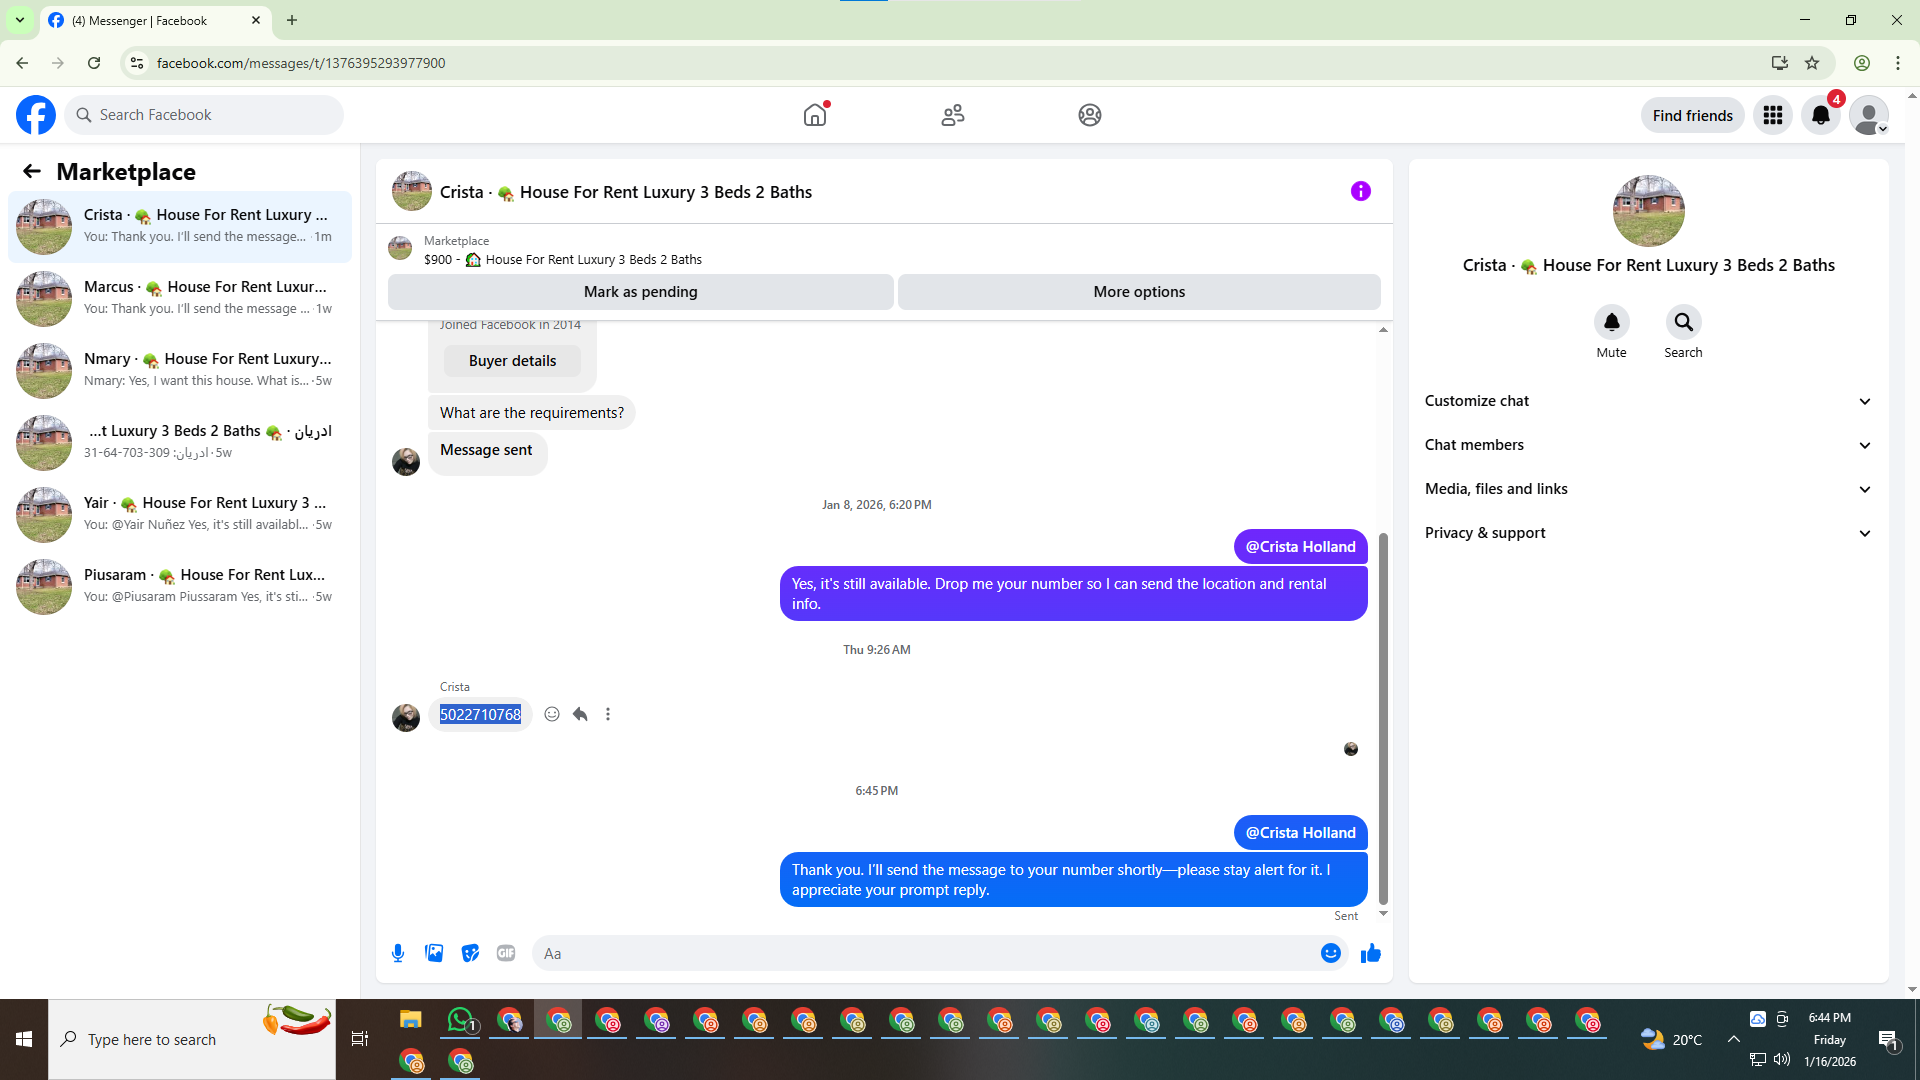This screenshot has height=1080, width=1920.
Task: Expand the Chat members section
Action: point(1647,445)
